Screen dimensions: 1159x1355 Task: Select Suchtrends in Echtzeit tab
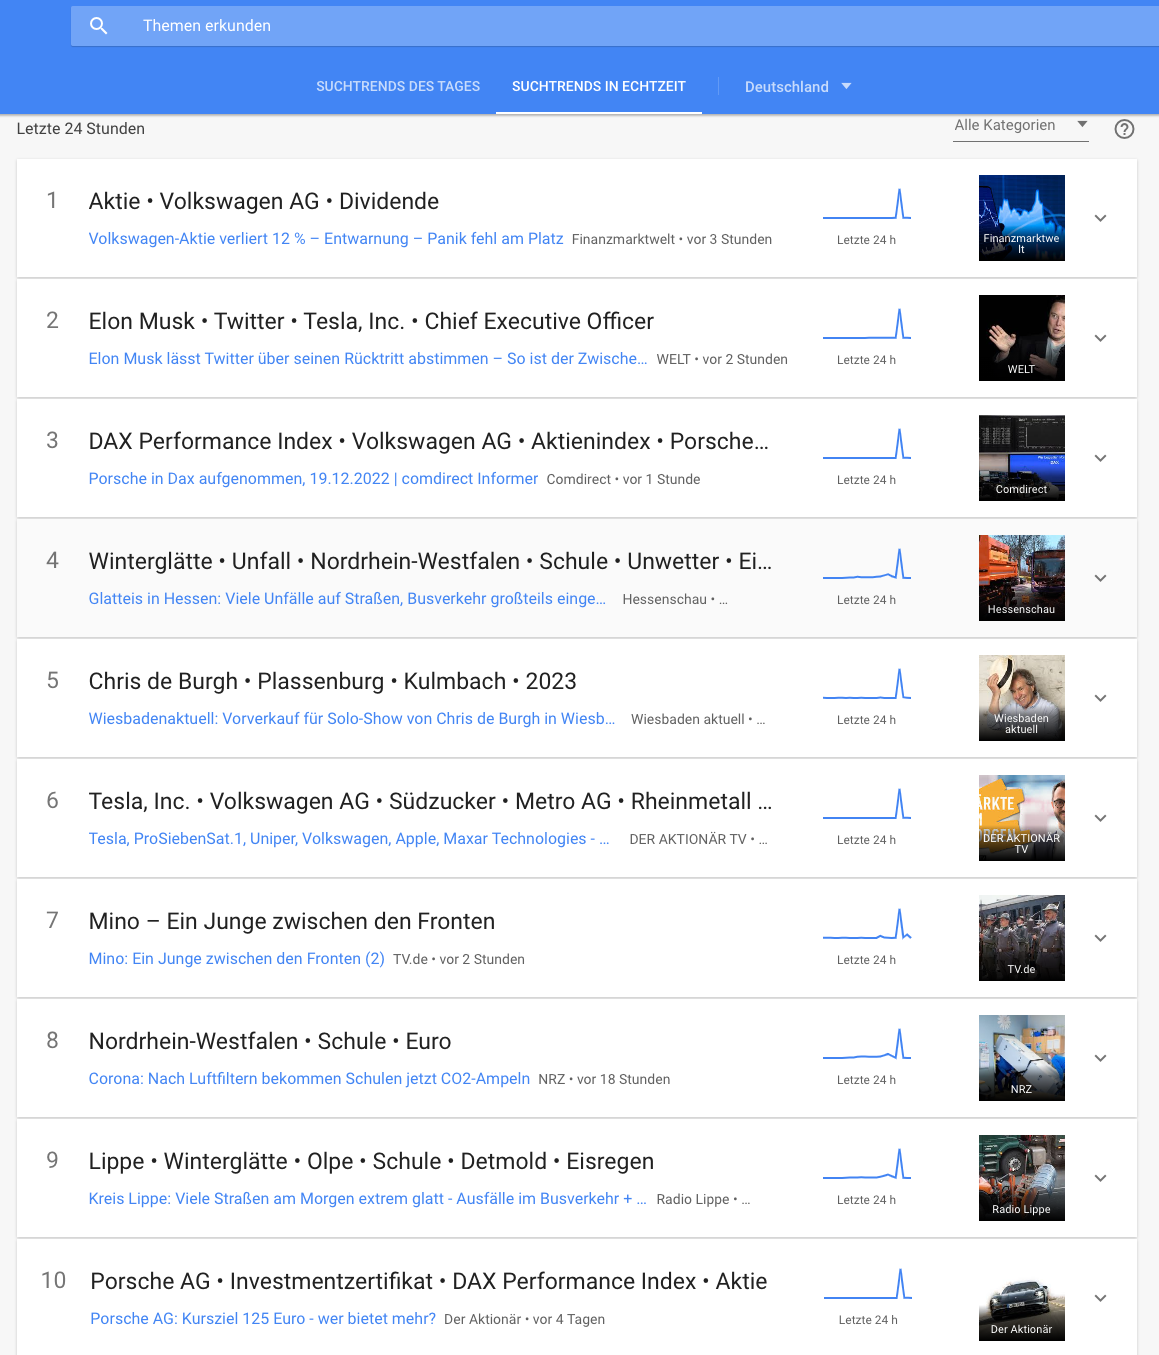(x=599, y=86)
